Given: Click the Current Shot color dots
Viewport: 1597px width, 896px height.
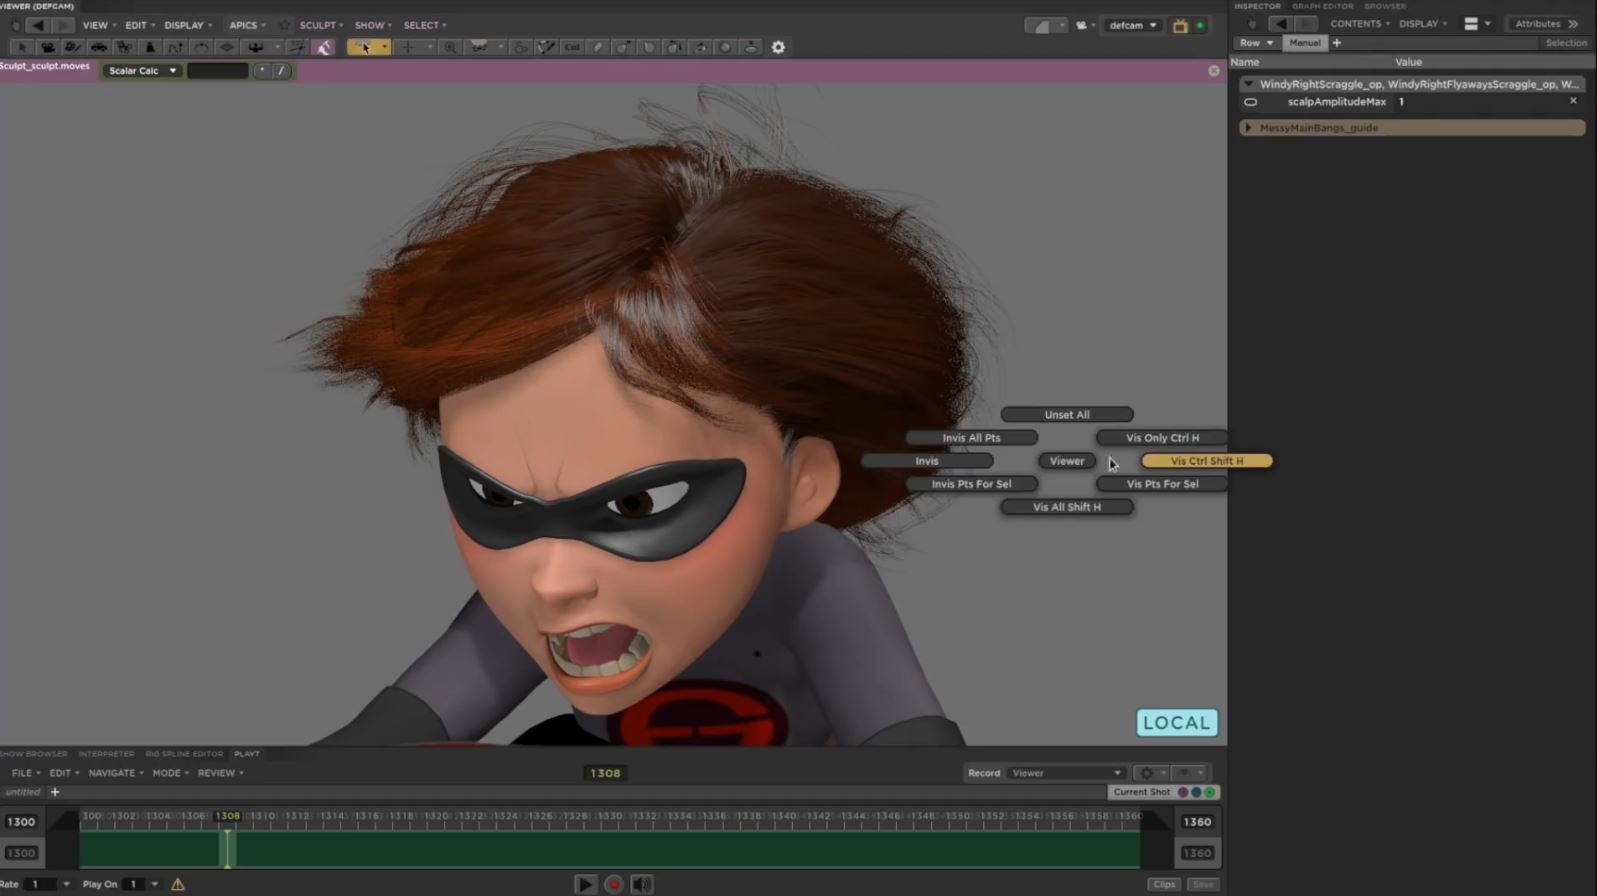Looking at the screenshot, I should (x=1196, y=792).
